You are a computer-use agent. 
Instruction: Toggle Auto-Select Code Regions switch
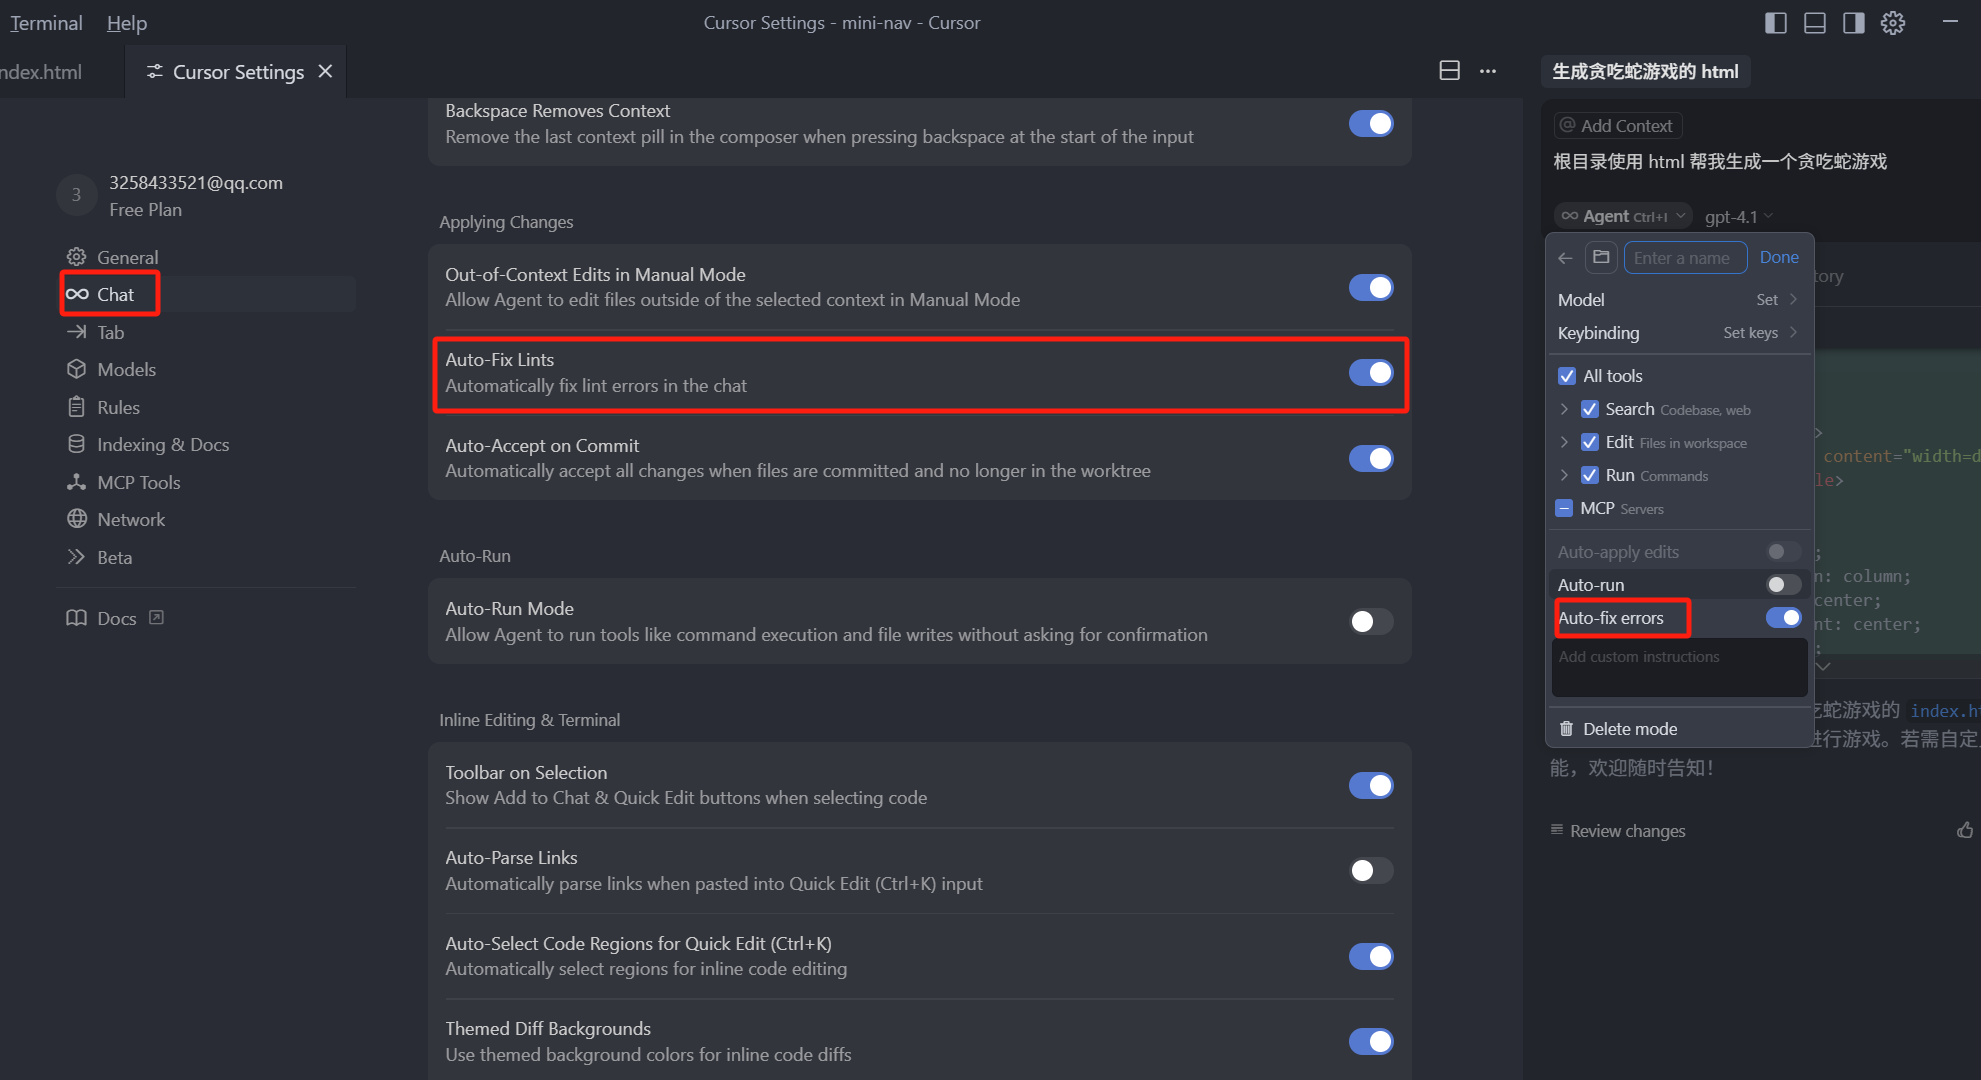tap(1371, 956)
